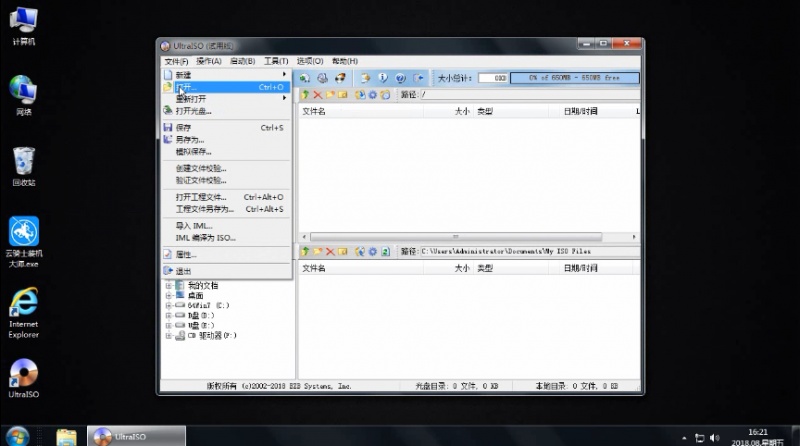
Task: Select 打开光盘... menu entry
Action: pos(226,111)
